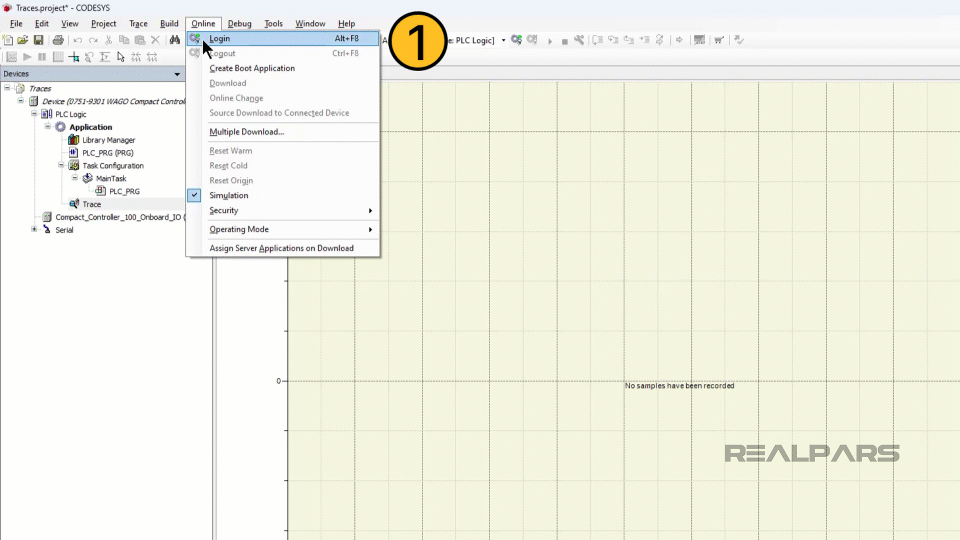Image resolution: width=960 pixels, height=540 pixels.
Task: Click the Print toolbar icon
Action: point(58,40)
